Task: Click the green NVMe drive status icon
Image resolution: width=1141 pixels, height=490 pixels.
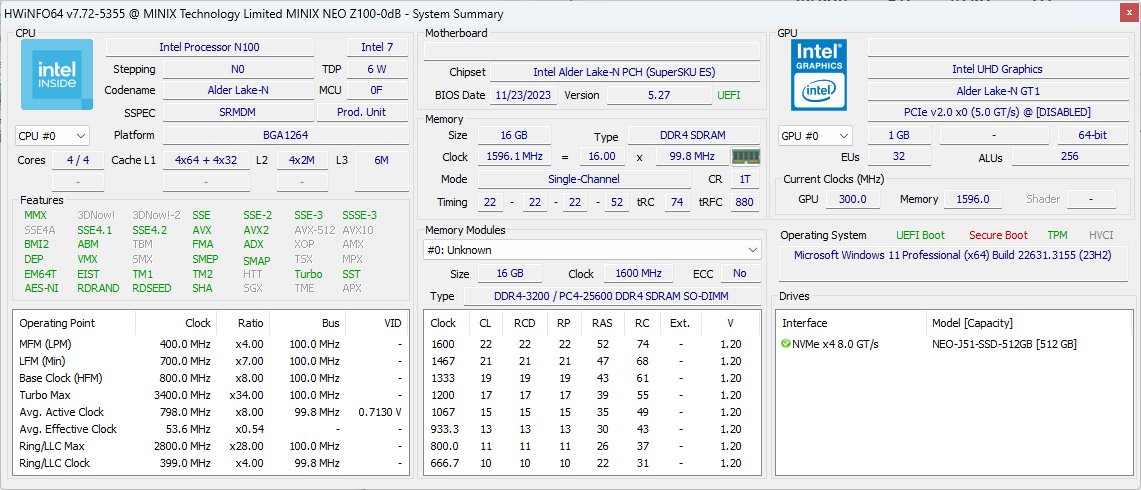Action: point(786,344)
